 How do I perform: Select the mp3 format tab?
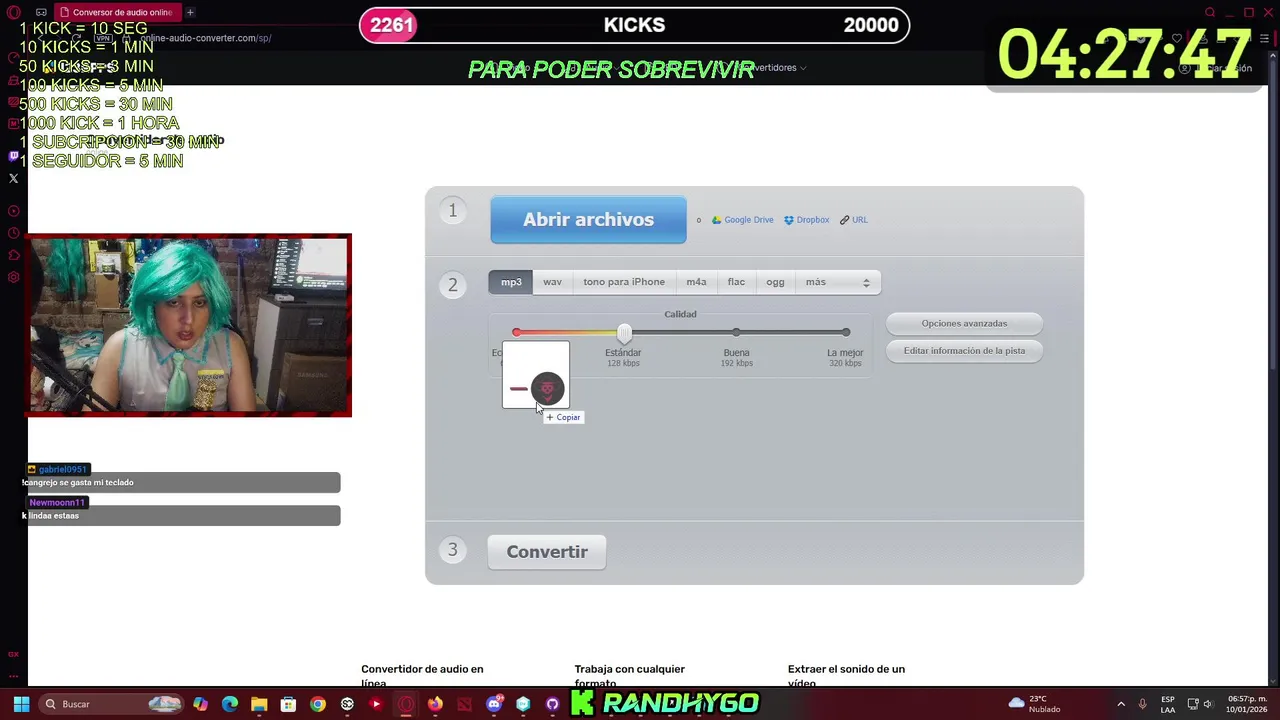[x=511, y=282]
